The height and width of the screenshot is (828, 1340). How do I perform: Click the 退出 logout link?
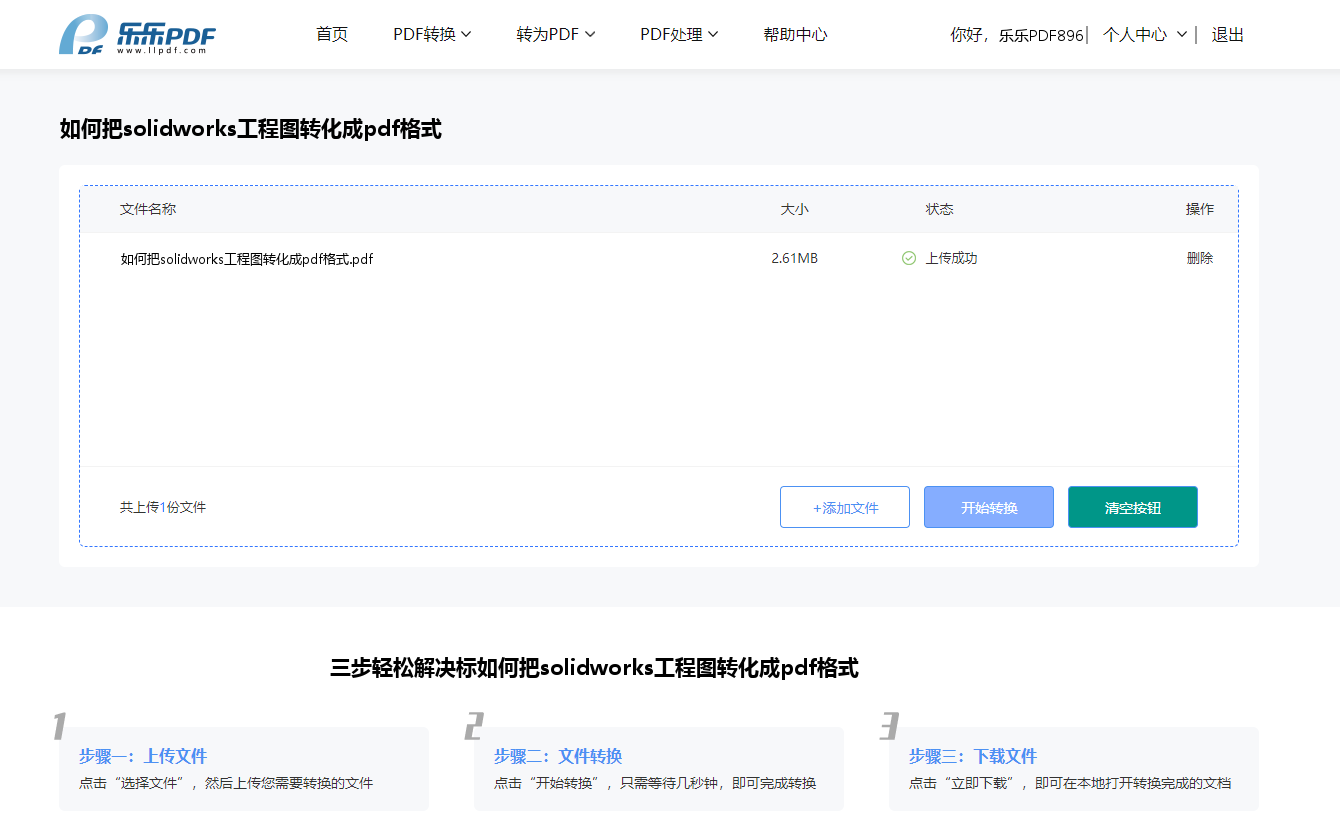coord(1228,34)
